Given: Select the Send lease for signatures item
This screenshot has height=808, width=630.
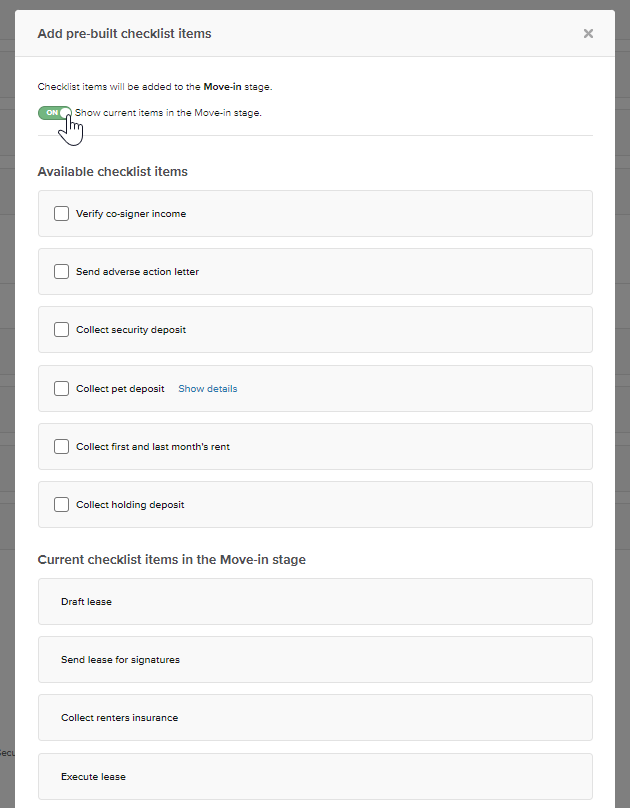Looking at the screenshot, I should point(315,659).
